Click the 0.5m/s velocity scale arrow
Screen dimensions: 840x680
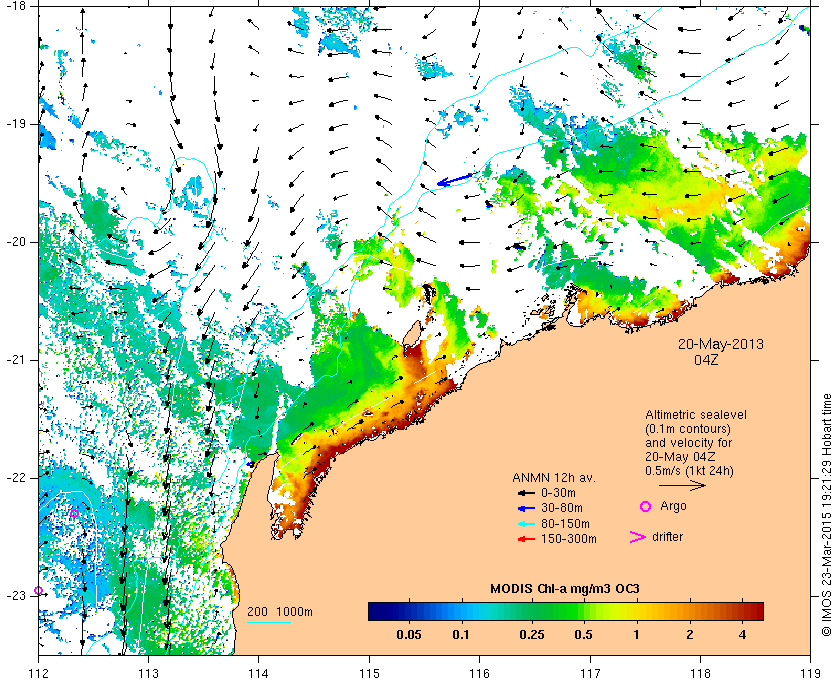pos(682,486)
